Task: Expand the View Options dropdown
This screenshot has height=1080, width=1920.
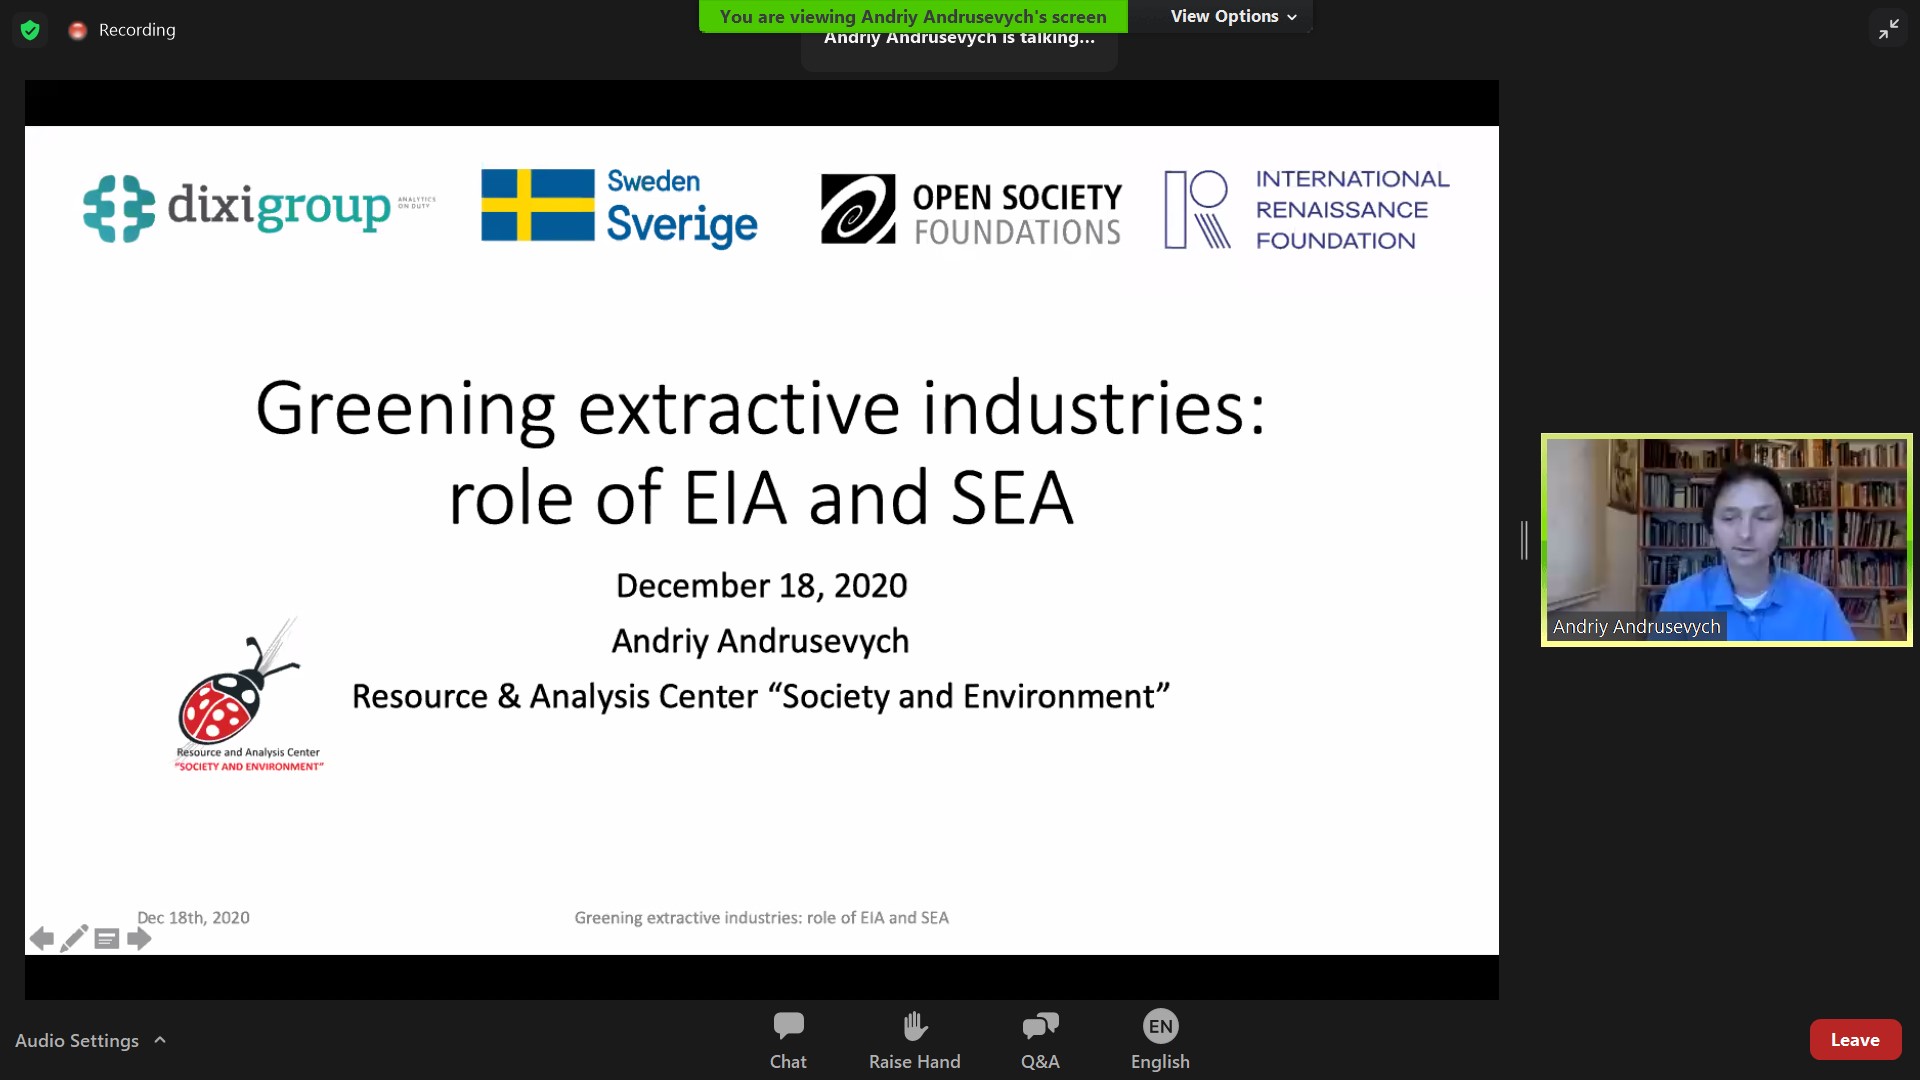Action: click(x=1233, y=16)
